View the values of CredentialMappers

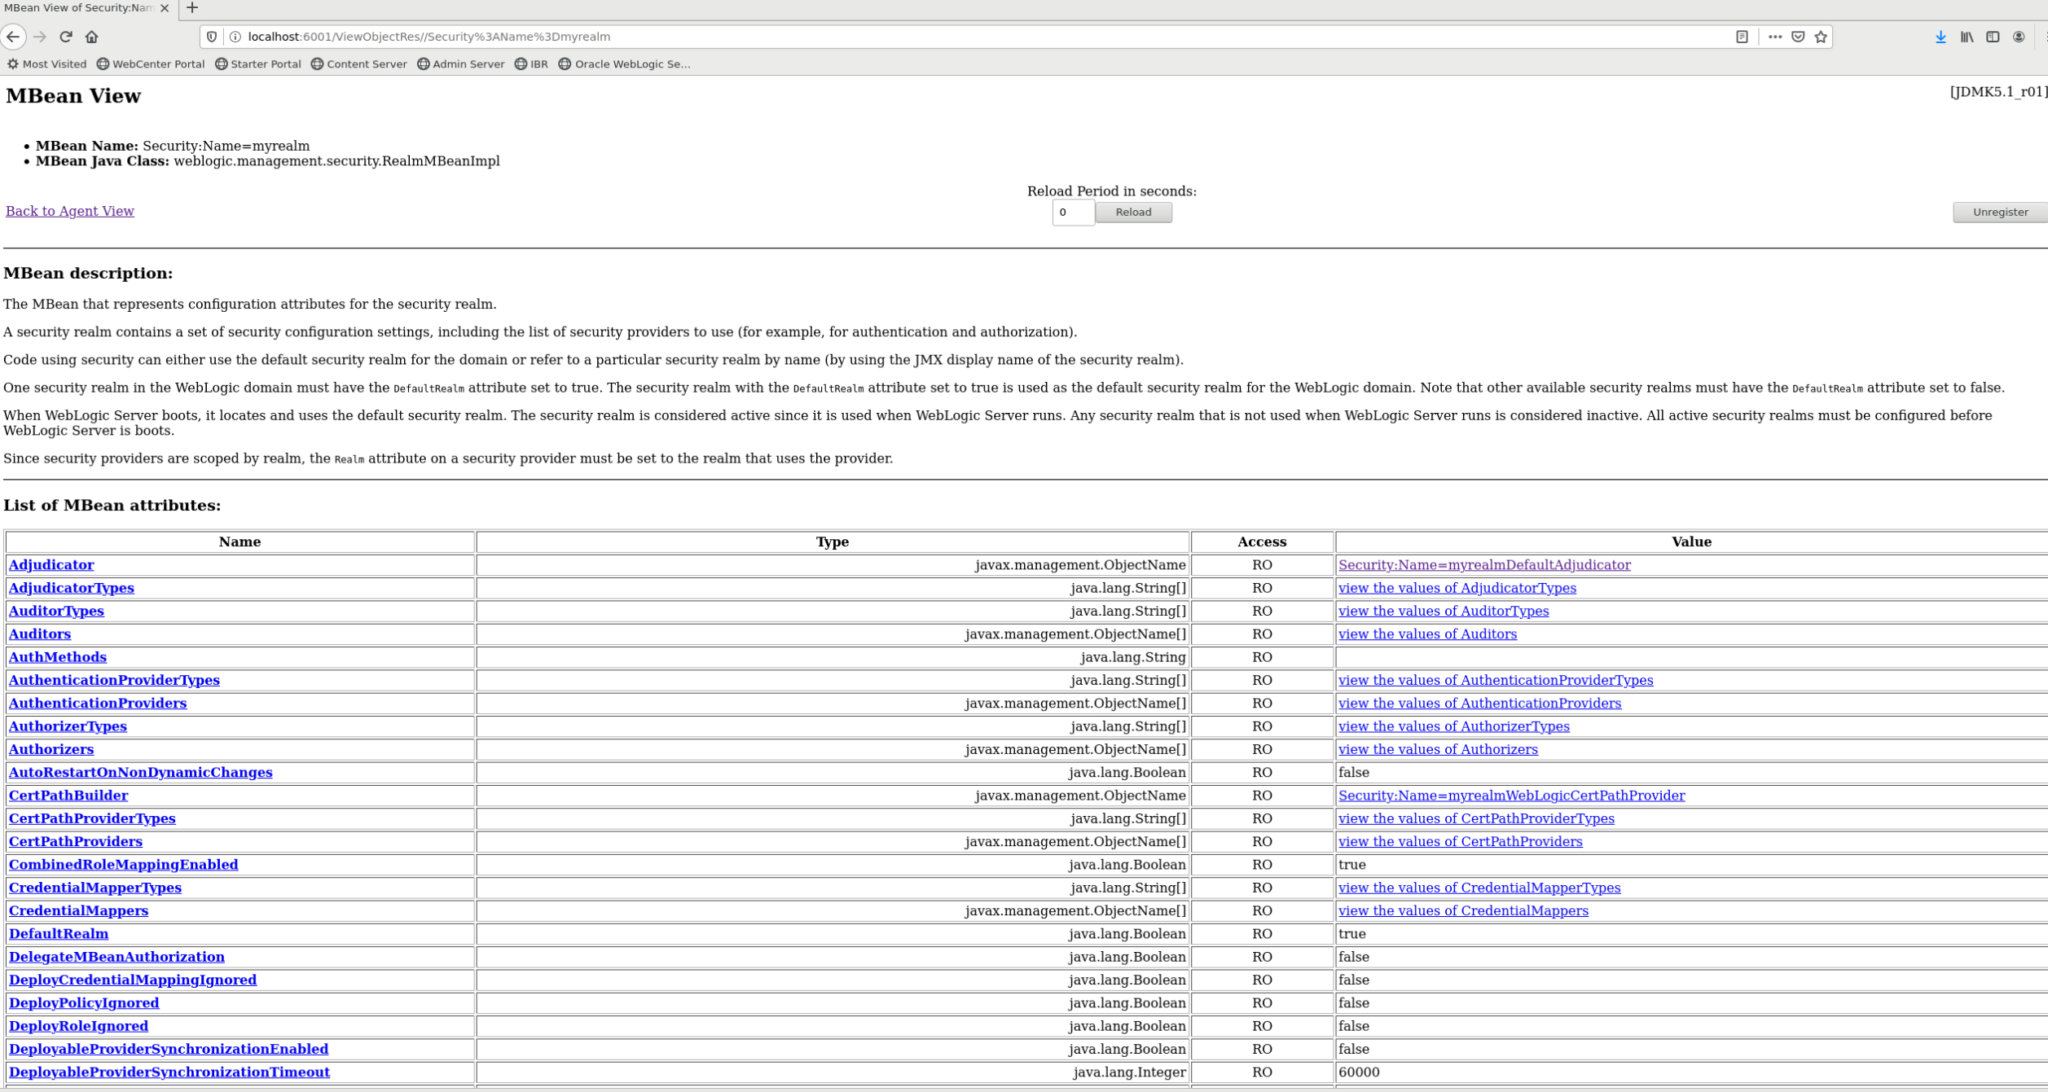(x=1463, y=910)
